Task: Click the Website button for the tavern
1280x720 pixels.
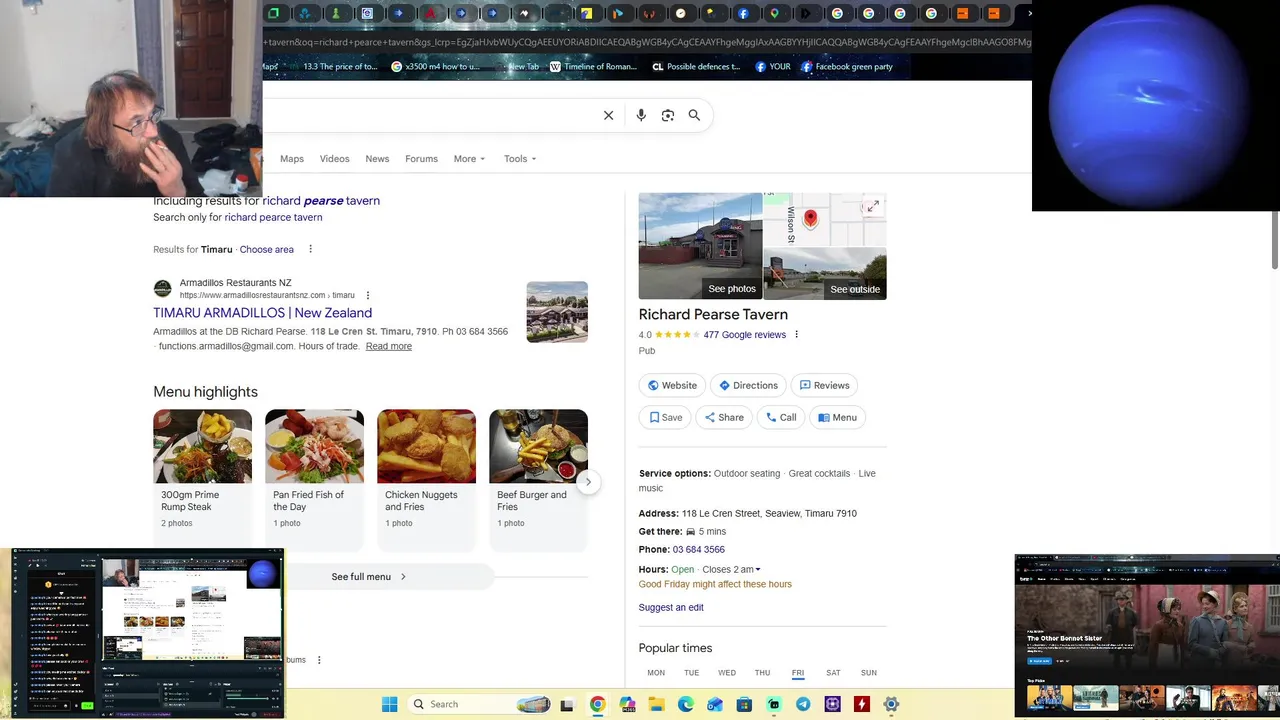Action: pos(672,385)
